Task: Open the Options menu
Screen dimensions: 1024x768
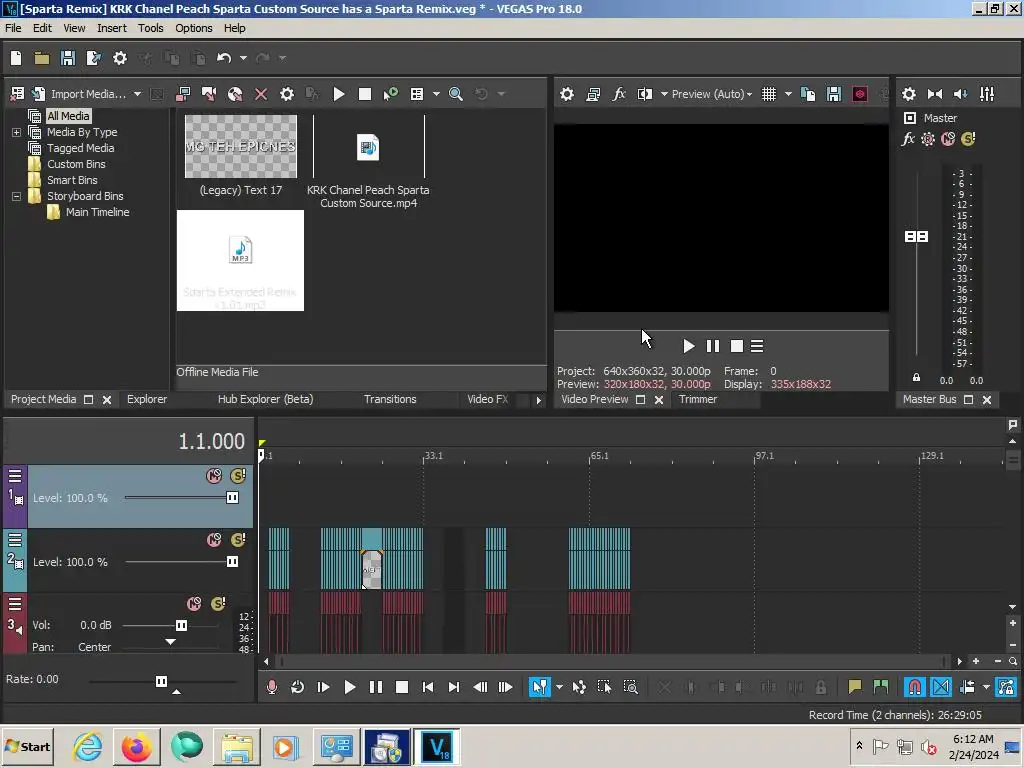Action: [x=193, y=28]
